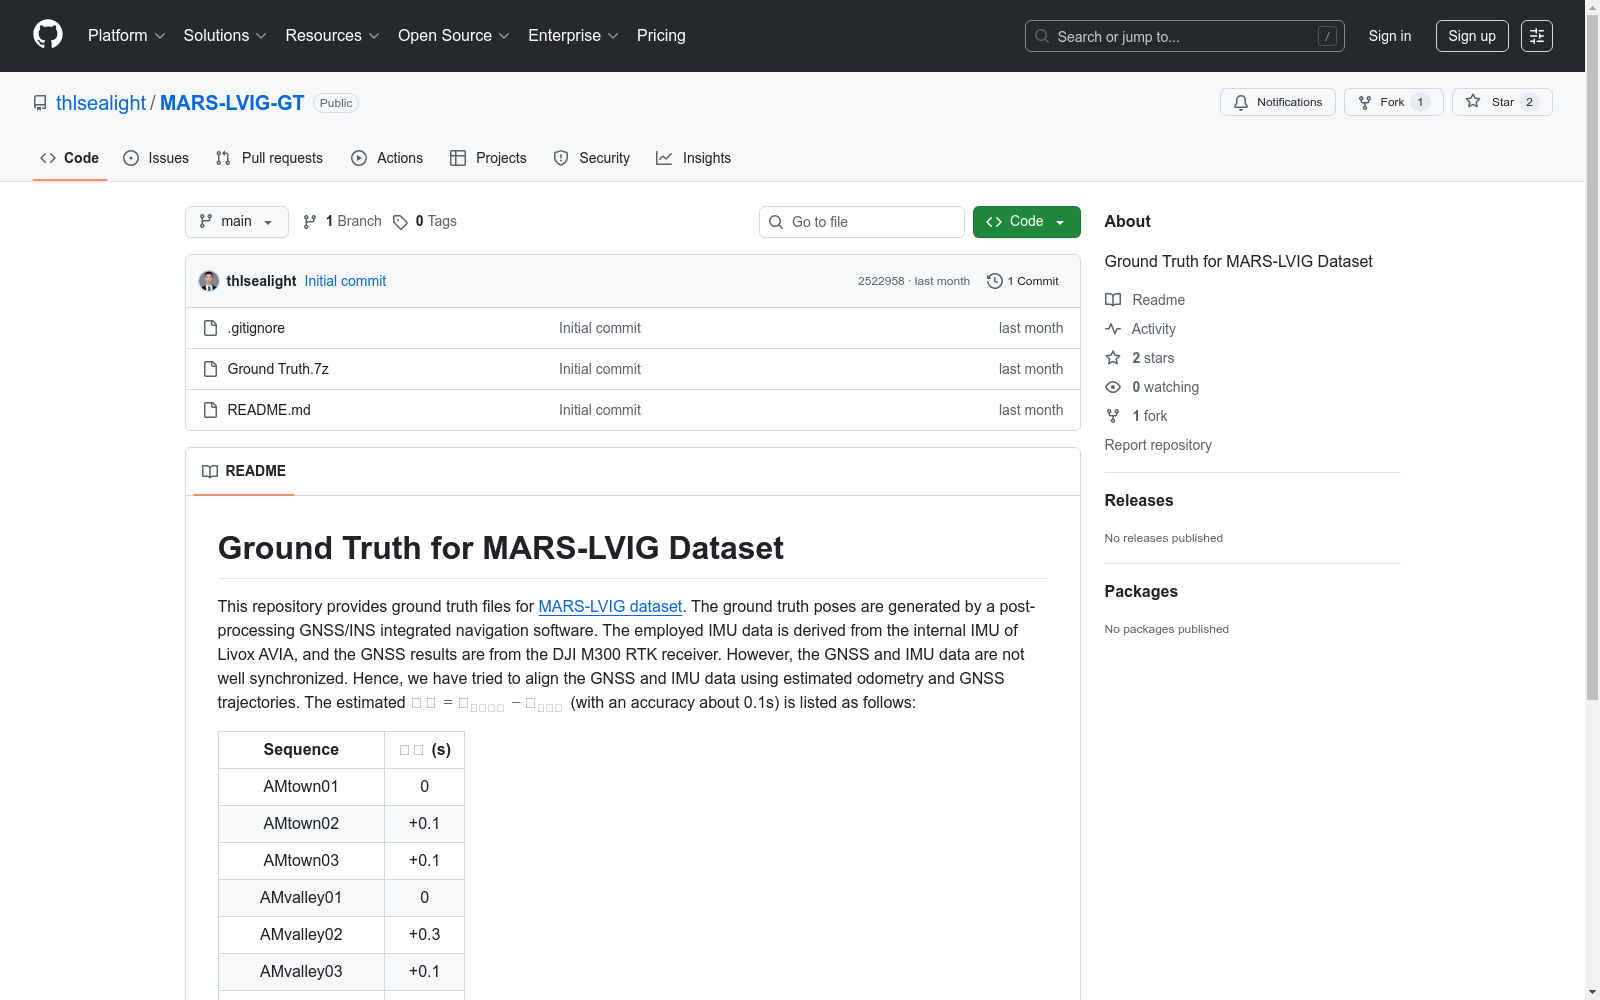
Task: Open the global navigation settings icon button
Action: pos(1537,36)
